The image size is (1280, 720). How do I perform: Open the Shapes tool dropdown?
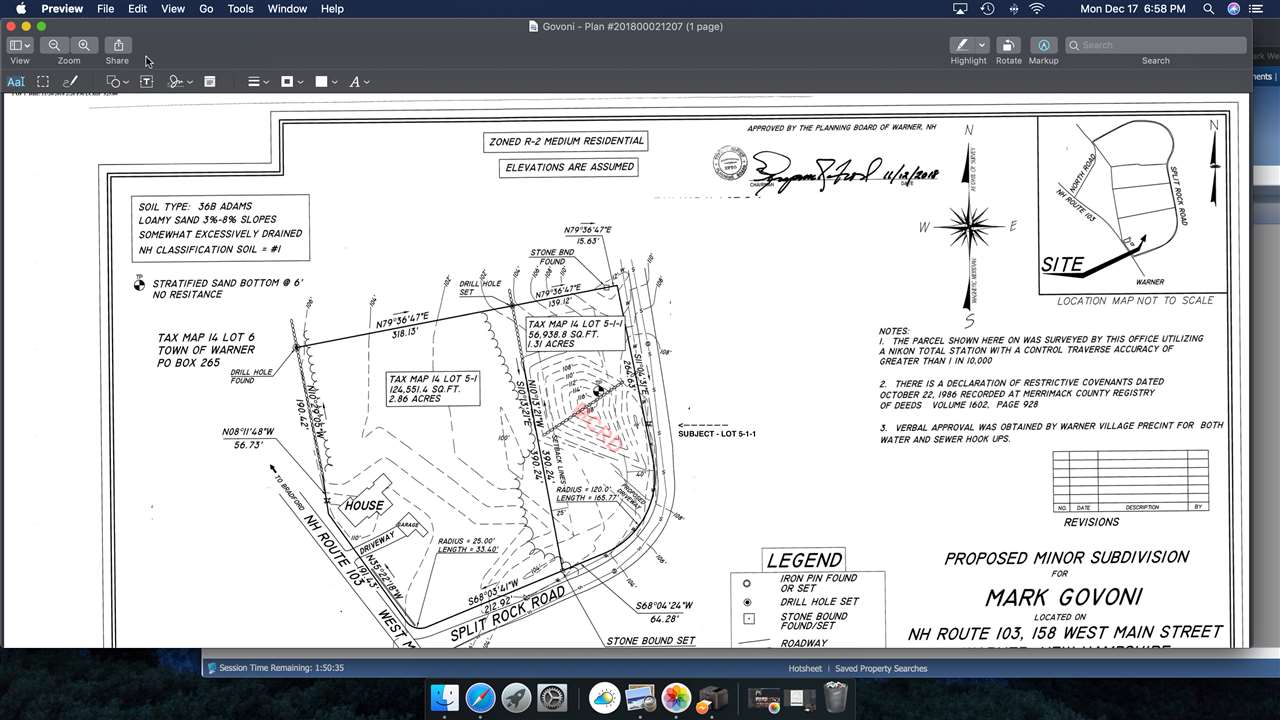pos(117,82)
